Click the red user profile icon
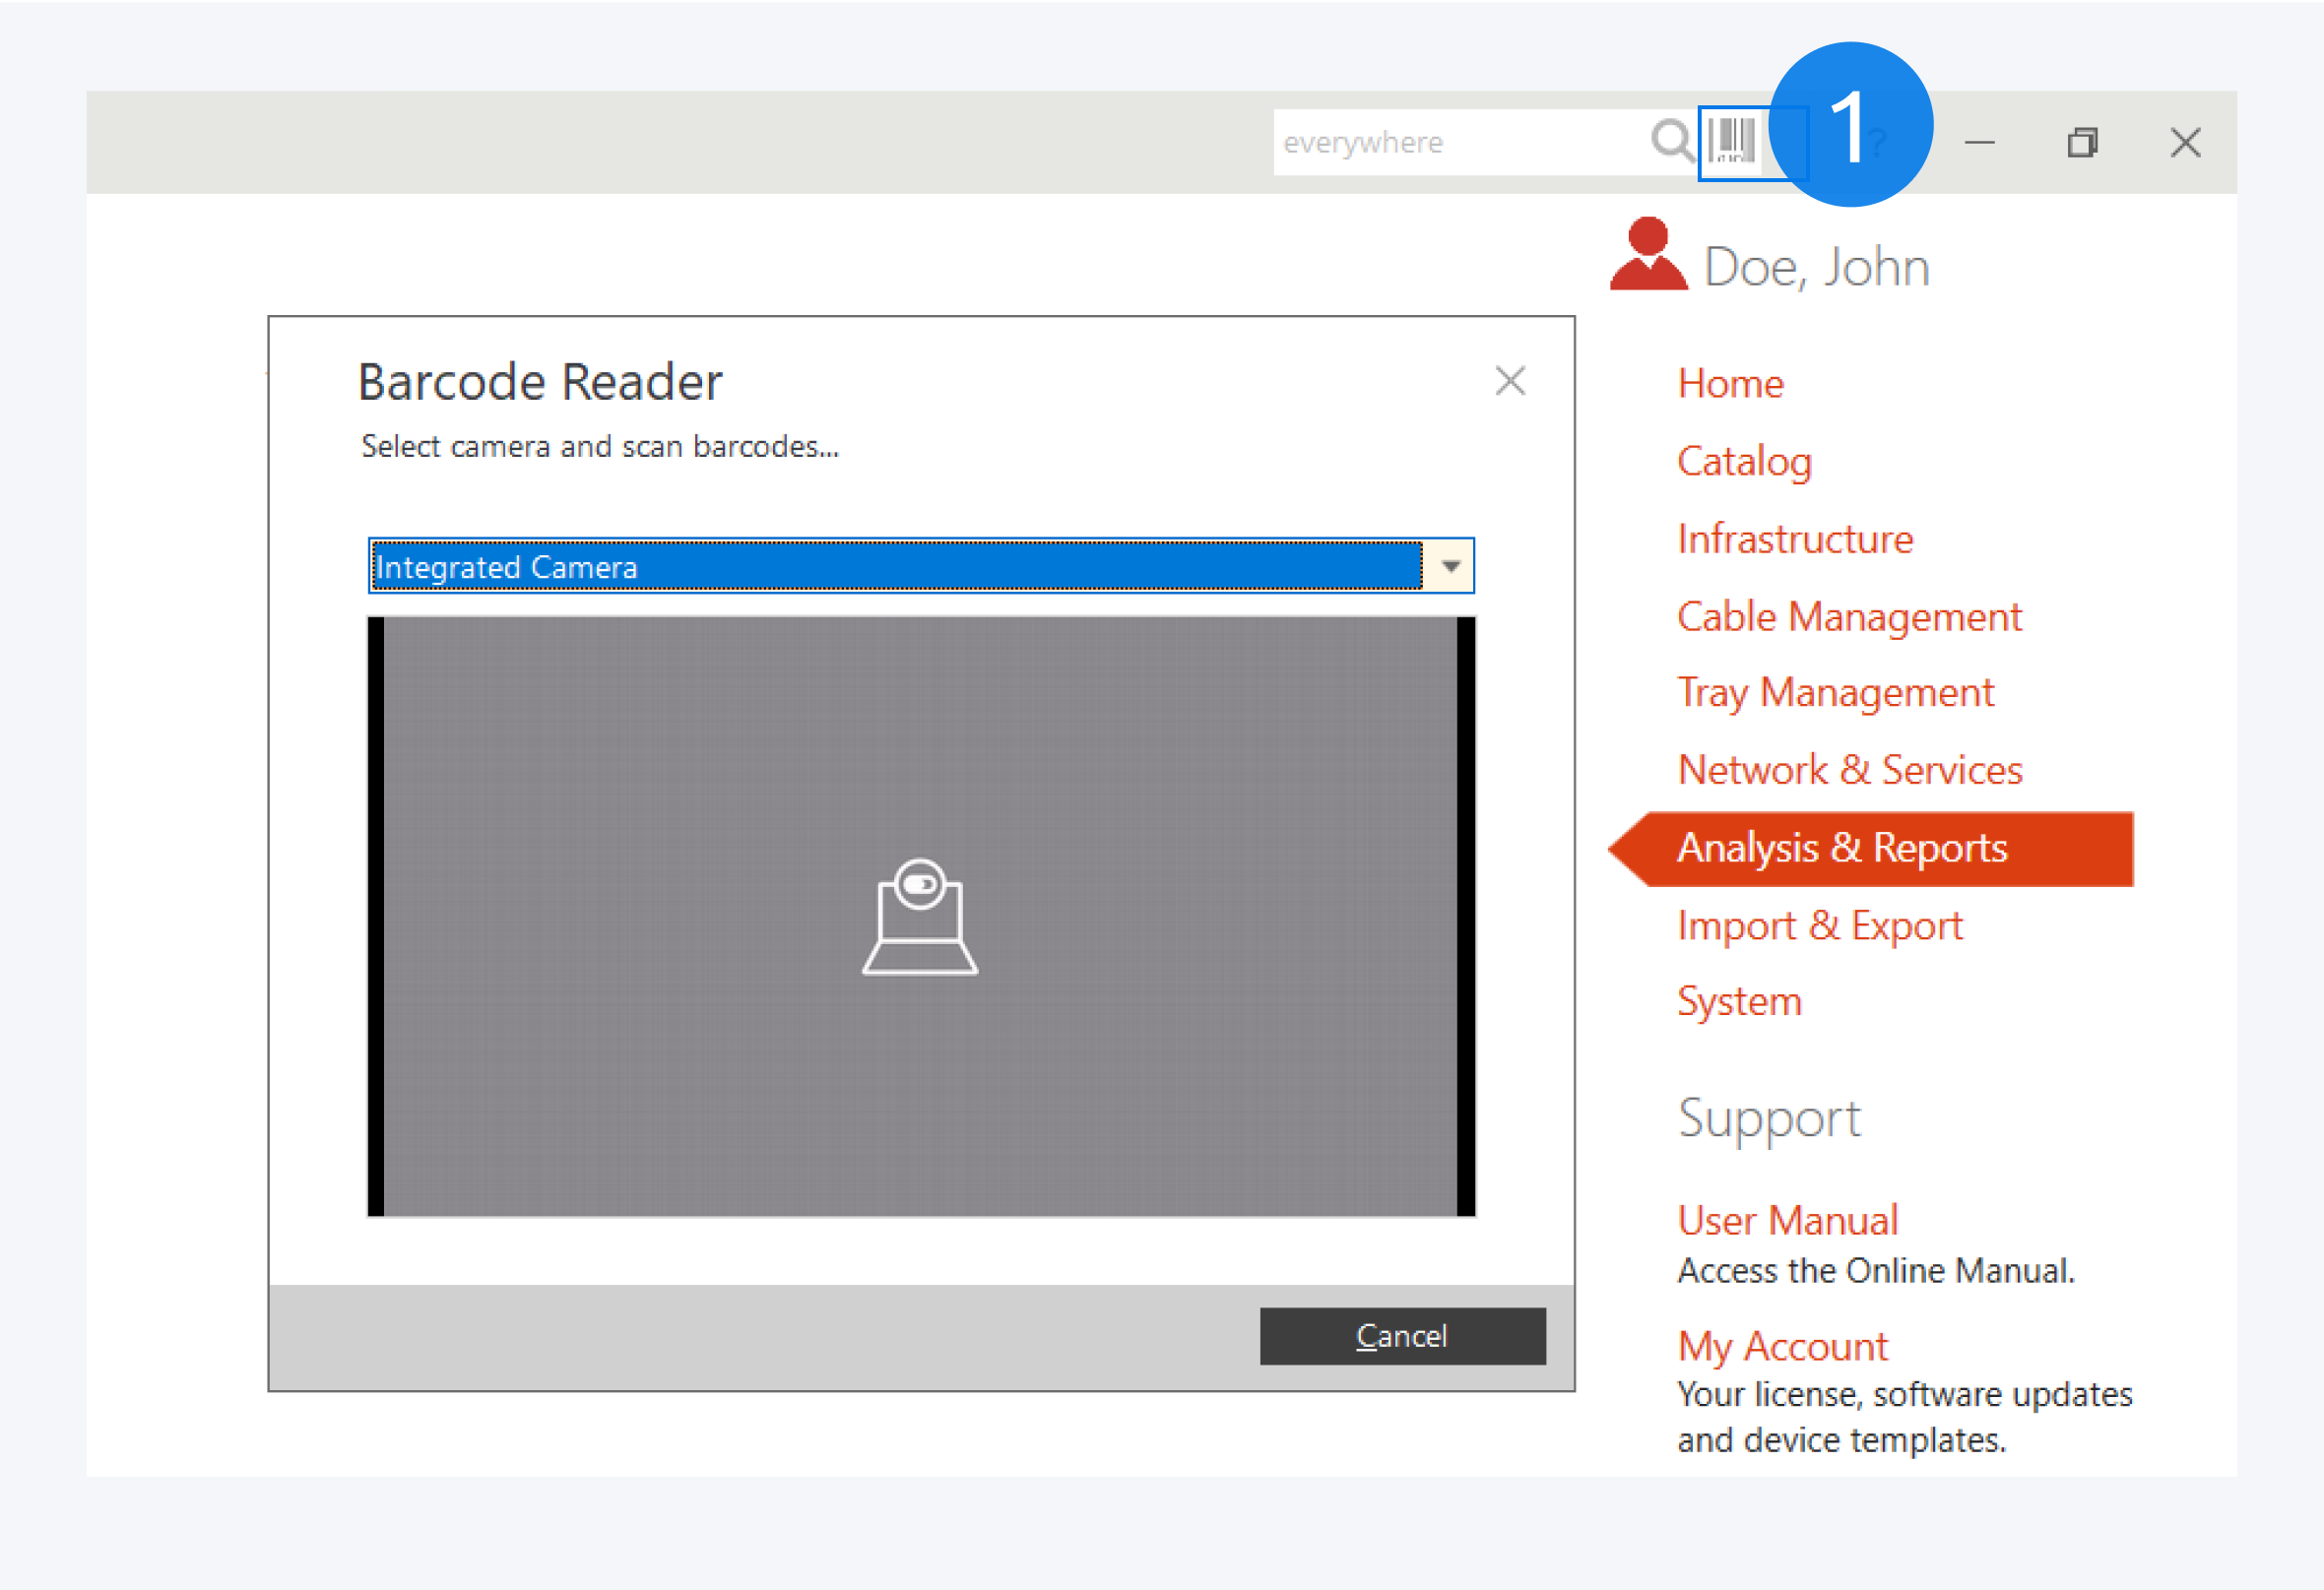2324x1590 pixels. tap(1647, 256)
